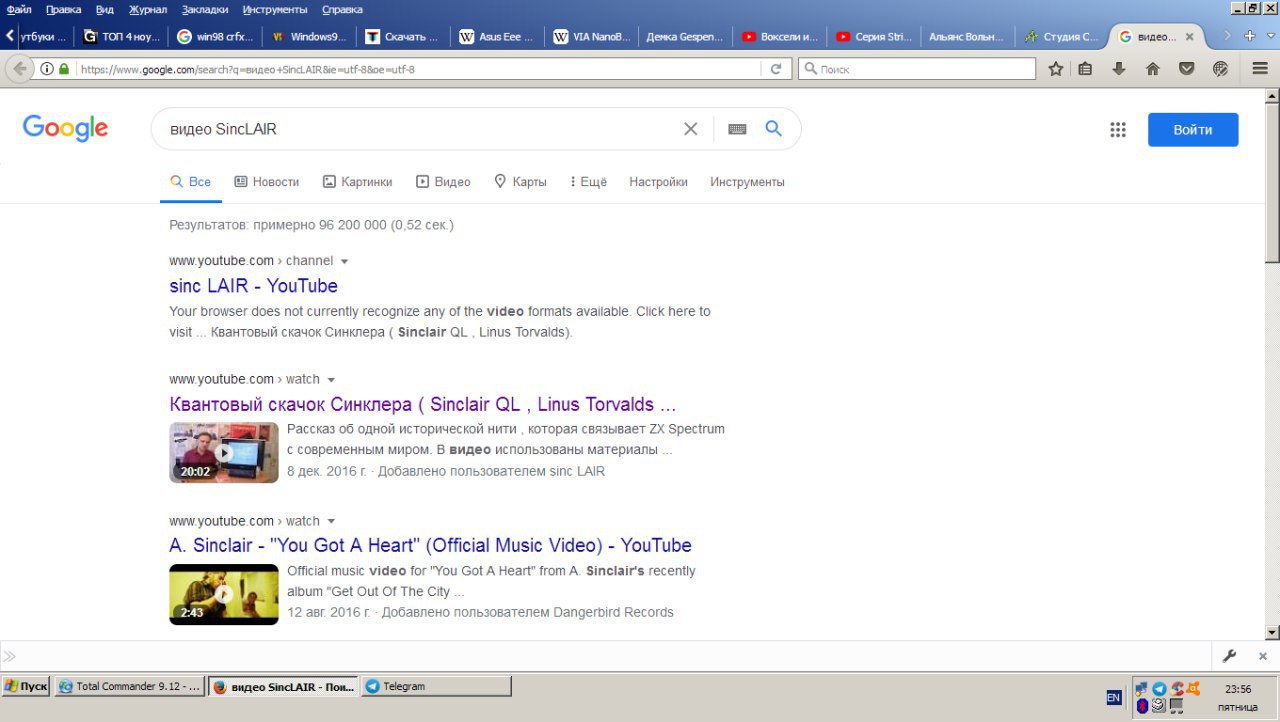
Task: Open a new tab with the plus icon
Action: point(1249,36)
